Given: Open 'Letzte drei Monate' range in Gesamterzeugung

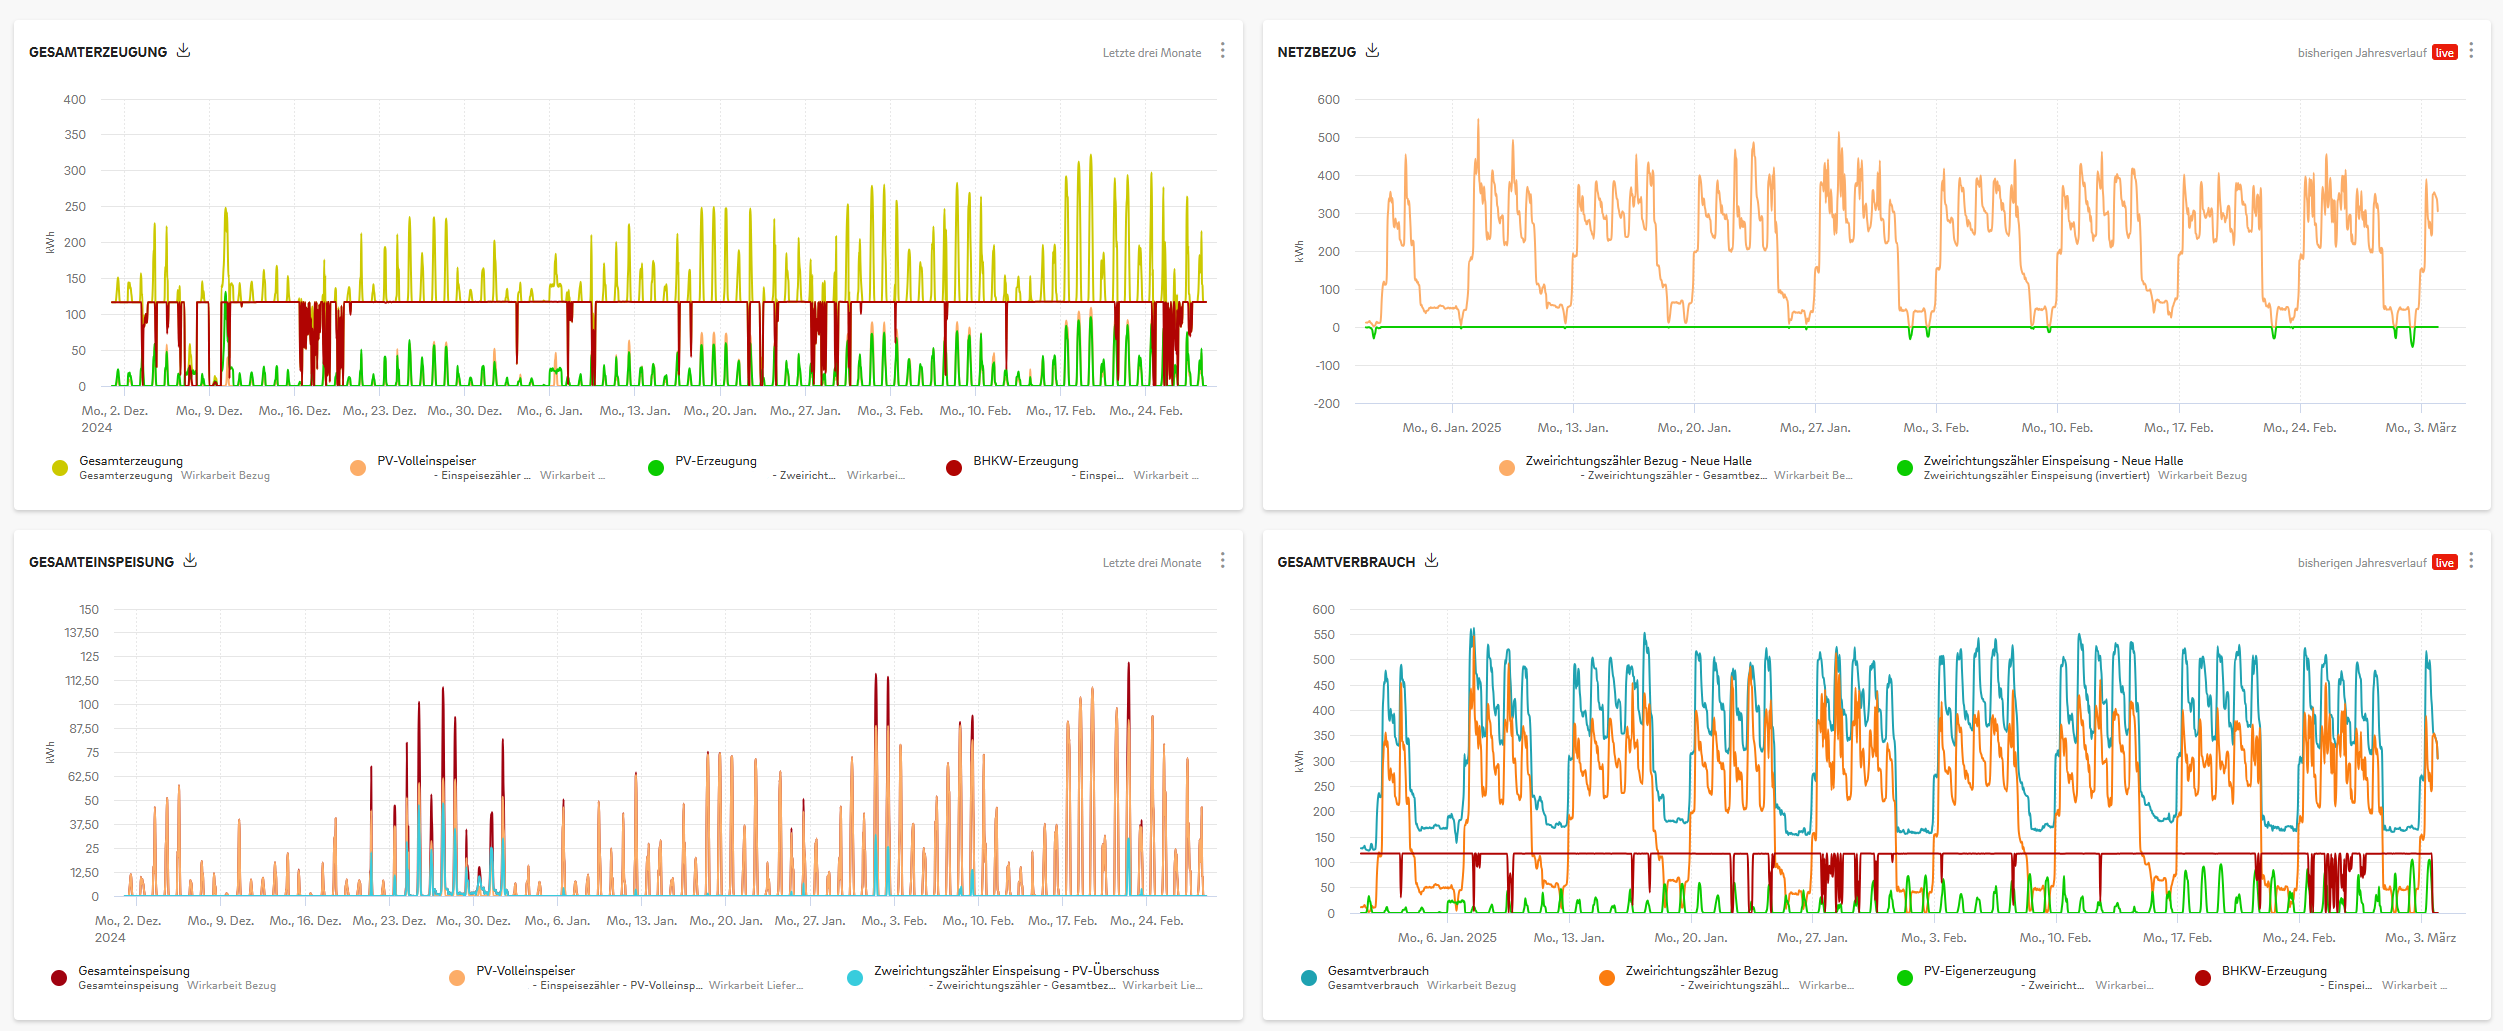Looking at the screenshot, I should 1151,53.
